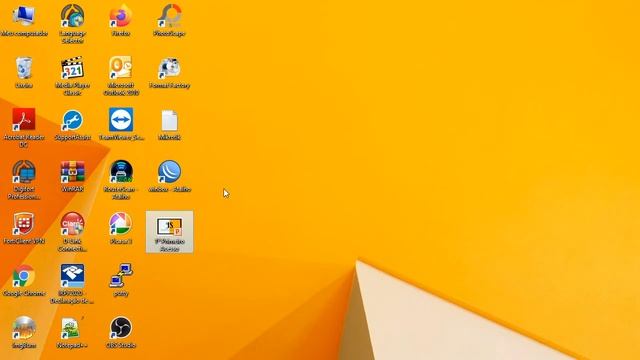Open Microsoft Outlook 2010 shortcut

coord(121,76)
